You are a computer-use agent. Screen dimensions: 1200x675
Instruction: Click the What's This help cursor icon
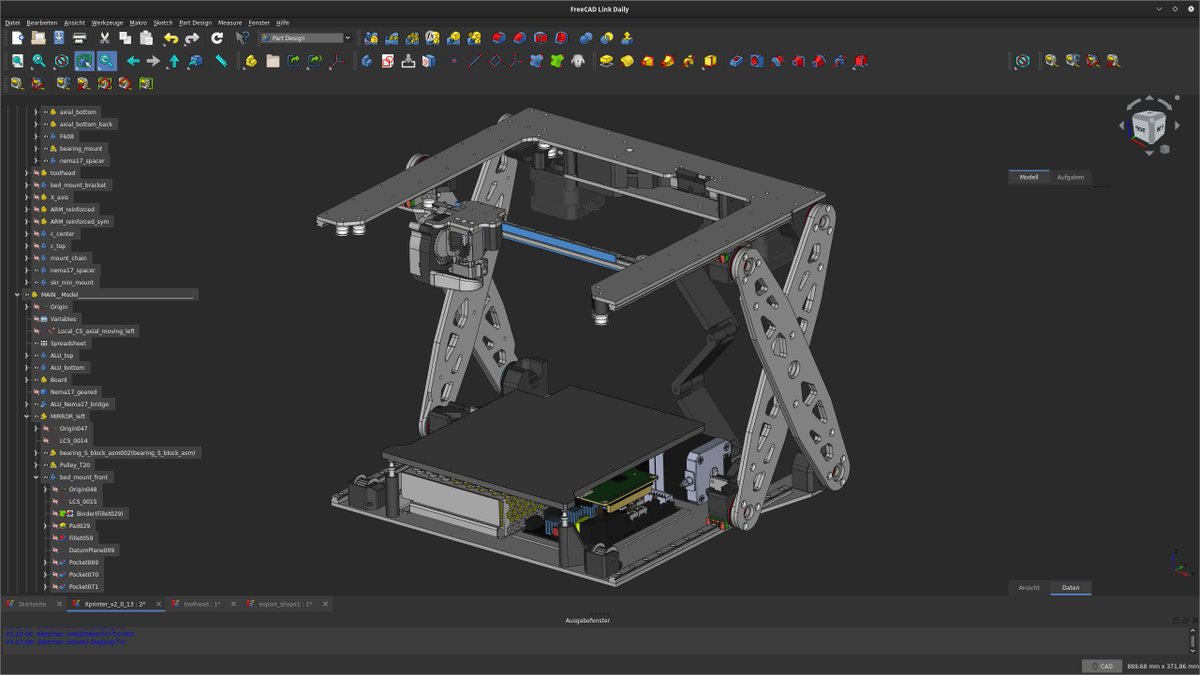242,38
